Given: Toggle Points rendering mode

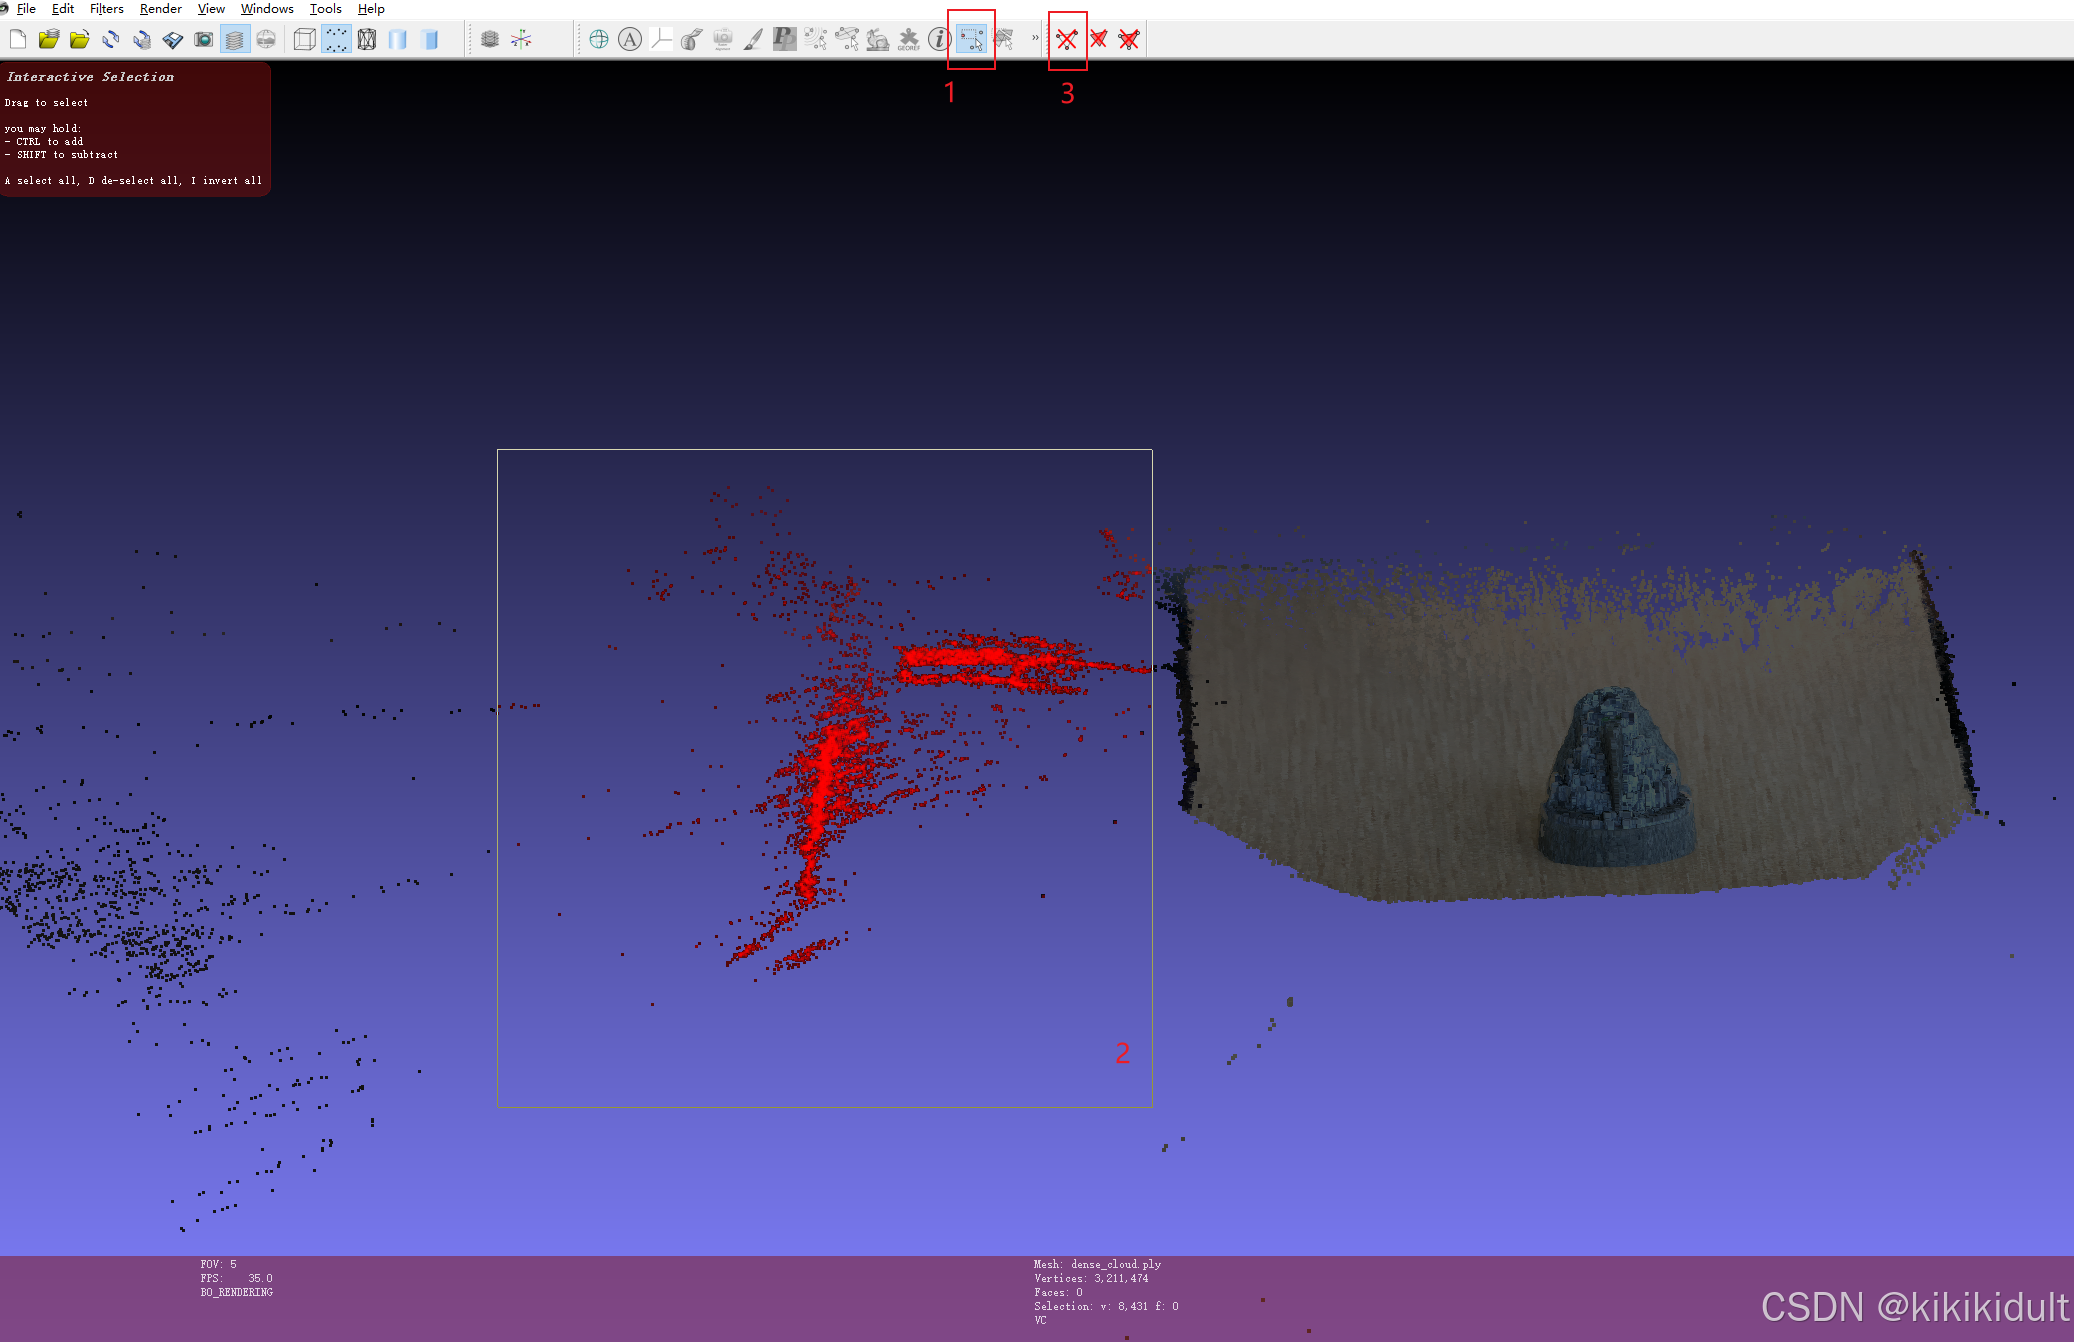Looking at the screenshot, I should click(336, 39).
